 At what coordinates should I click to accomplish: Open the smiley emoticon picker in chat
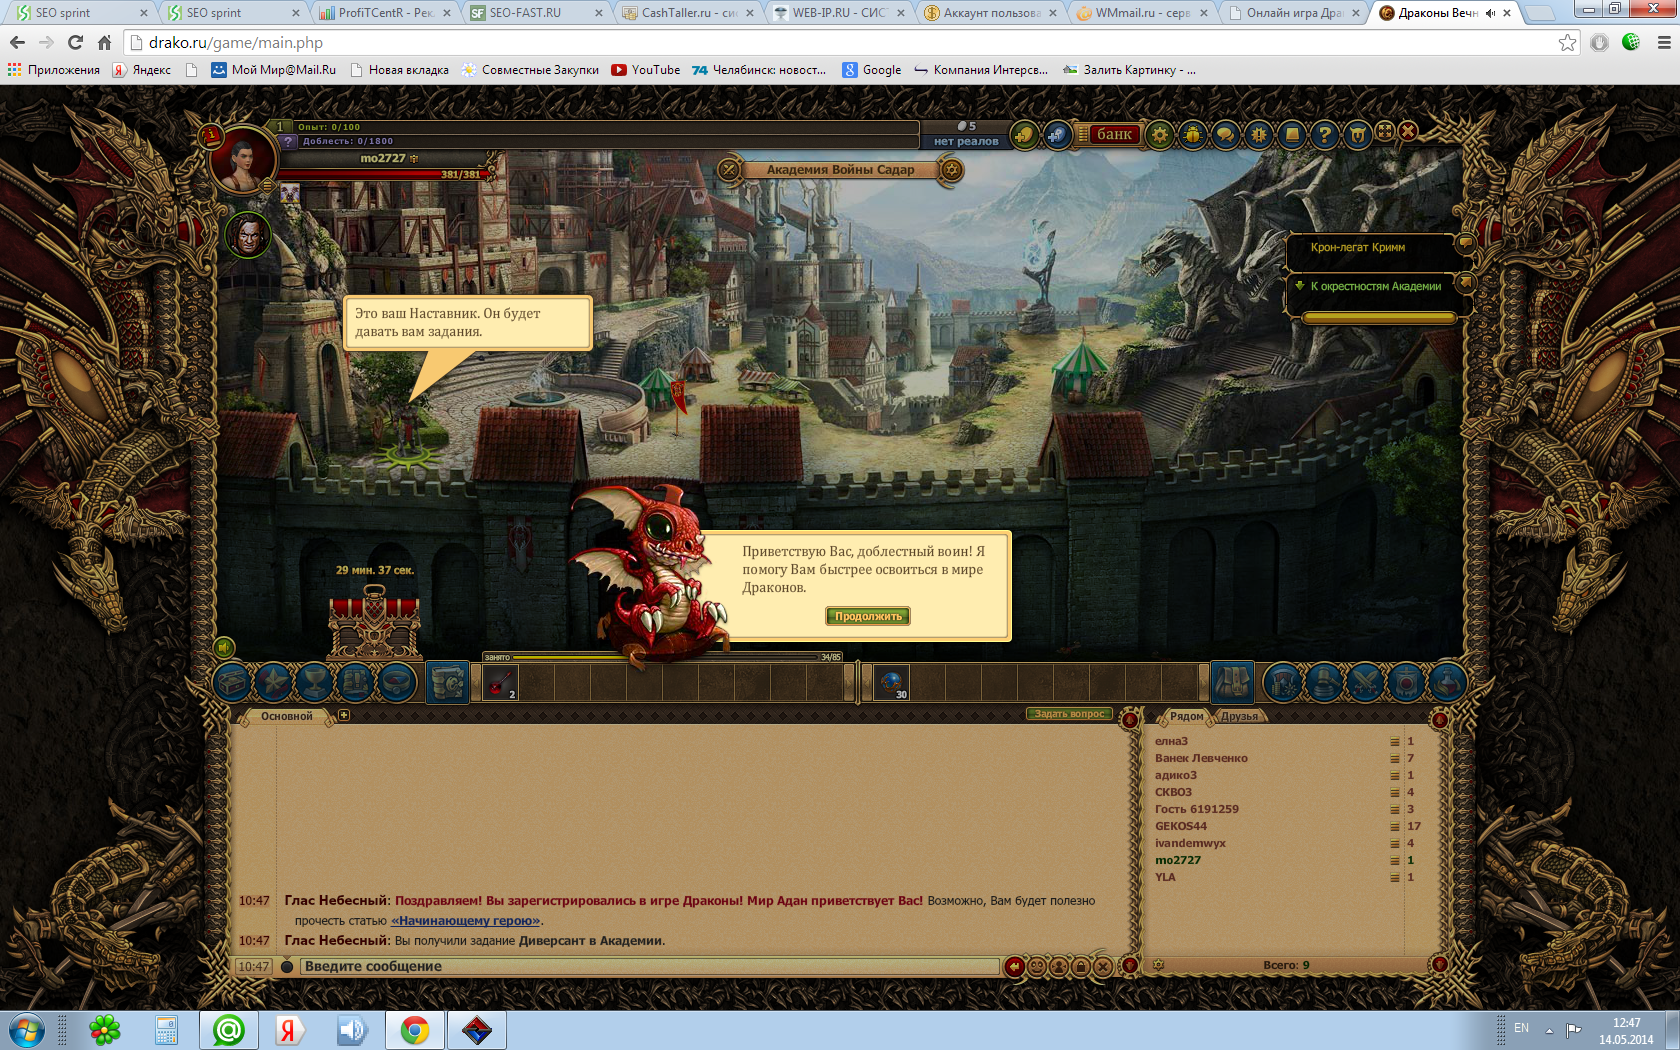[x=1037, y=967]
